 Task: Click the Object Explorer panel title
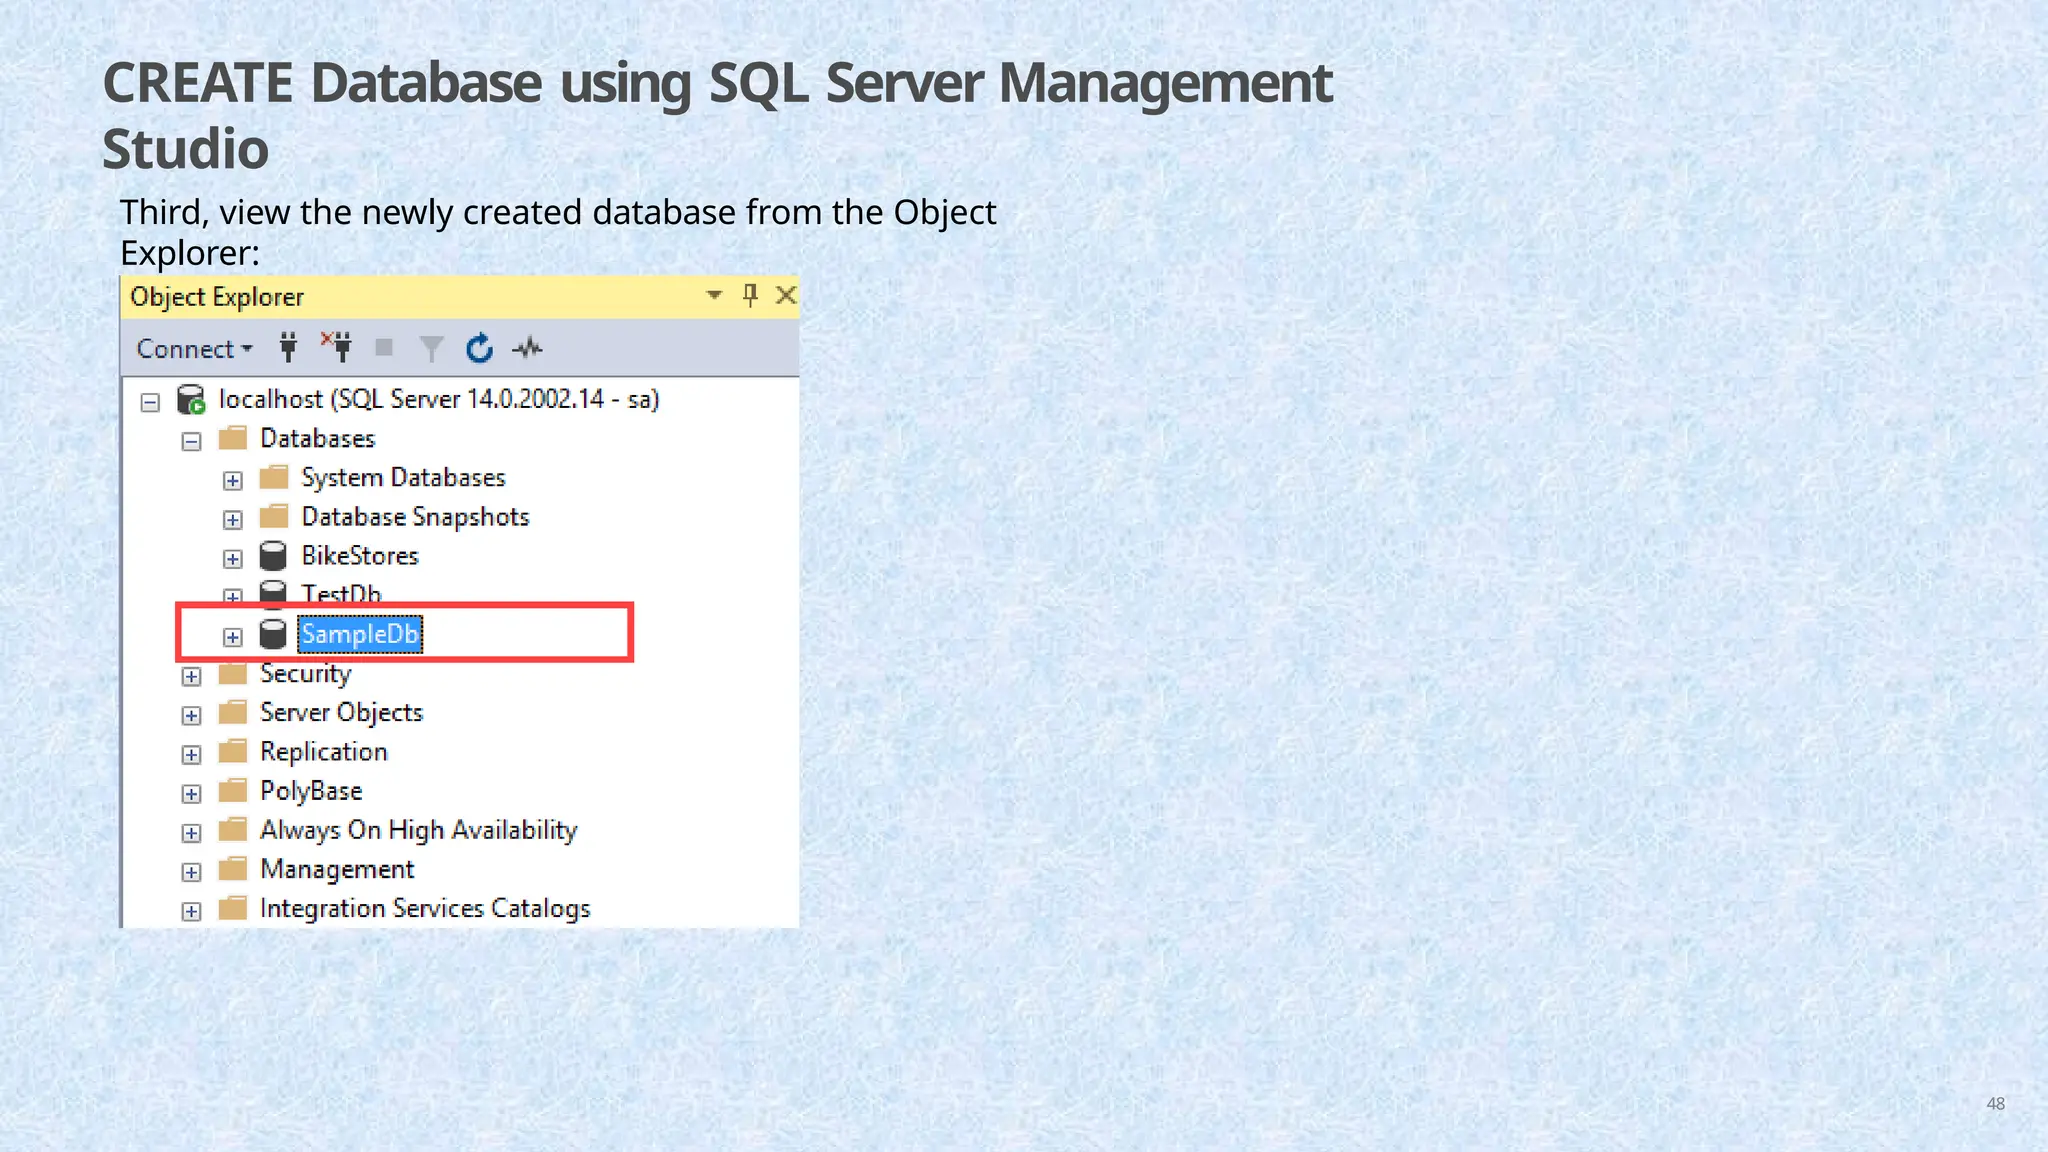point(217,297)
